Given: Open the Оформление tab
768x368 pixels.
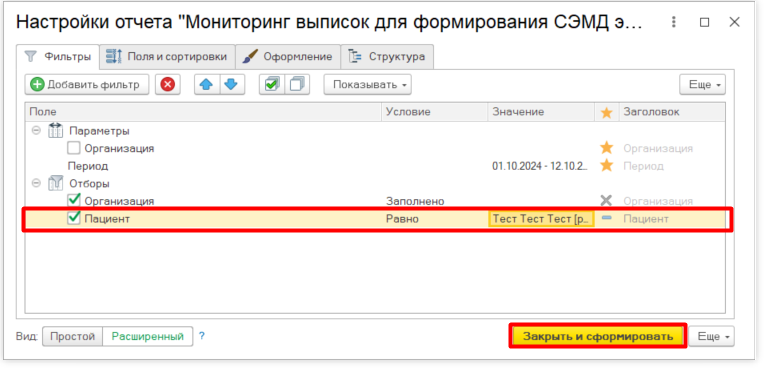Looking at the screenshot, I should 288,57.
